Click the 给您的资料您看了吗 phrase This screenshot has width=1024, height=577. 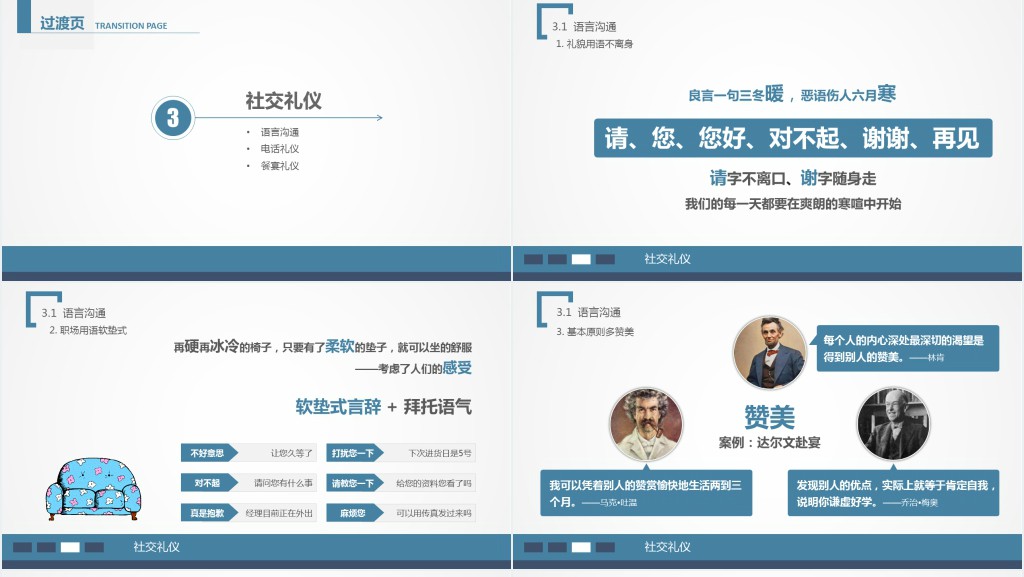[x=434, y=483]
